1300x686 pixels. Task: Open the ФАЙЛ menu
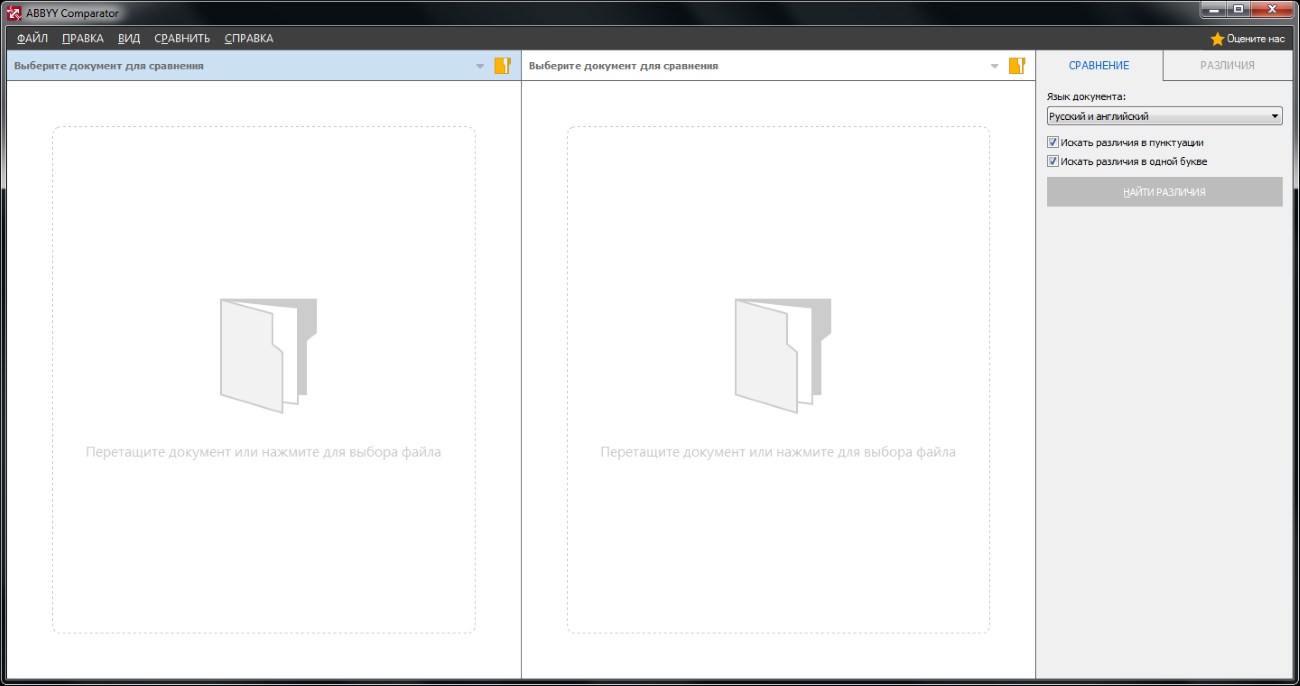32,38
